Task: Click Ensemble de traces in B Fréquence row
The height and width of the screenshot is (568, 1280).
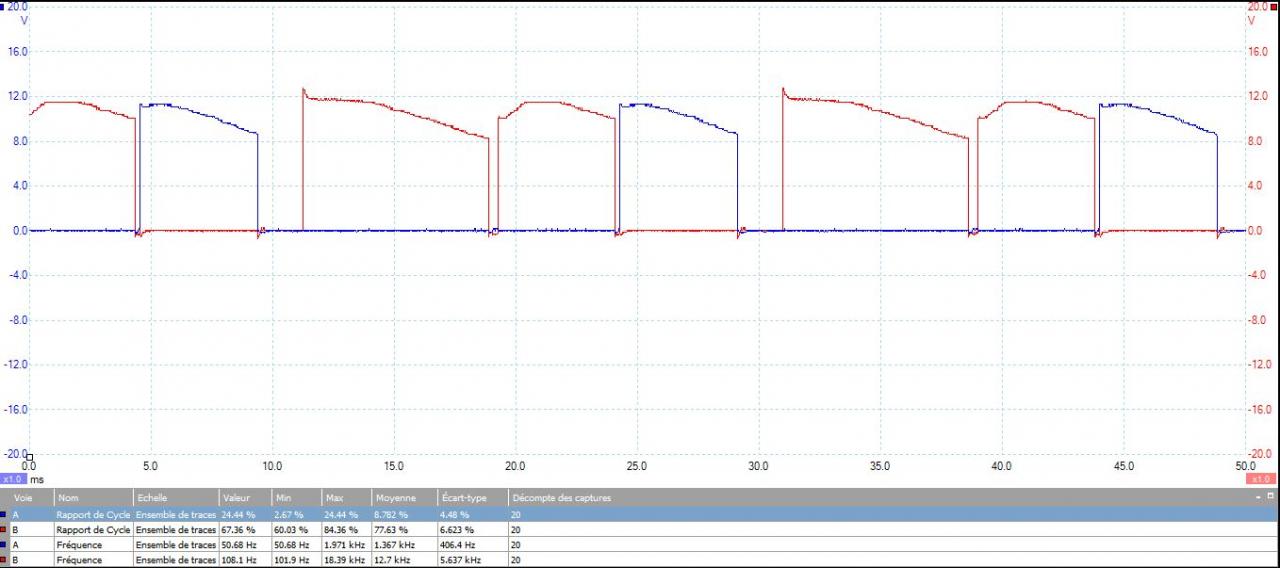Action: (176, 560)
